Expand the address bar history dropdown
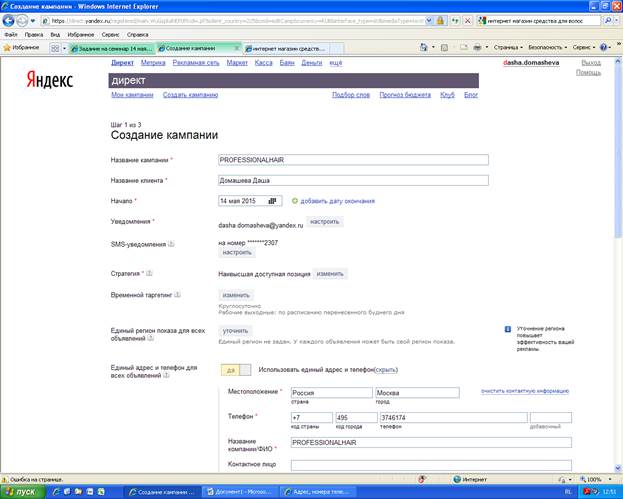 point(429,20)
